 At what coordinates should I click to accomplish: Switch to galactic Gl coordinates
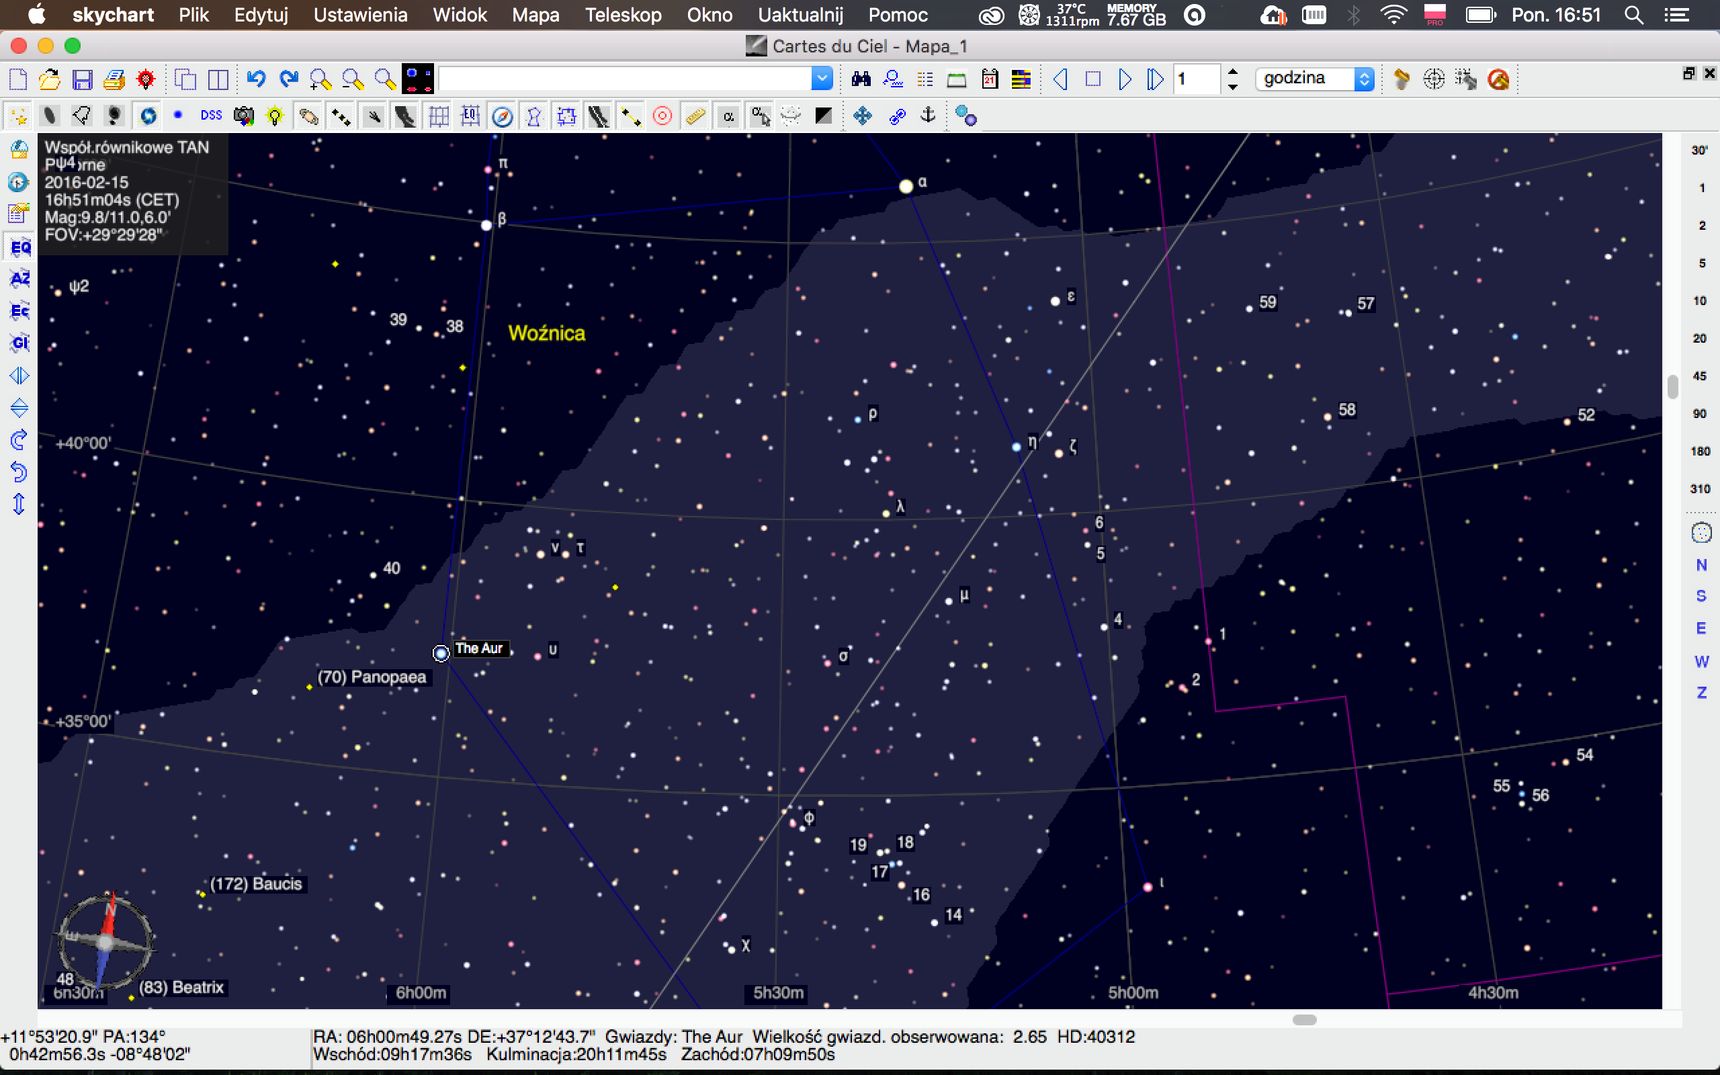(19, 343)
